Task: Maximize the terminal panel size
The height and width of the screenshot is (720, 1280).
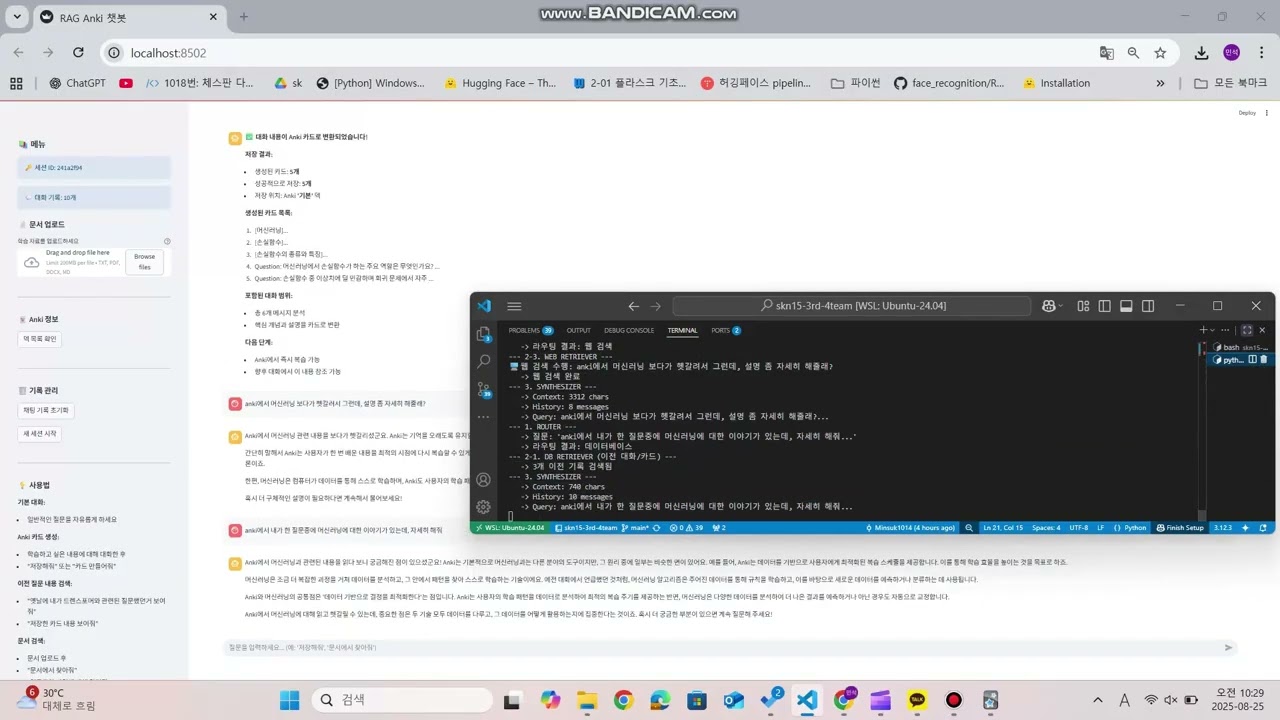Action: [1247, 330]
